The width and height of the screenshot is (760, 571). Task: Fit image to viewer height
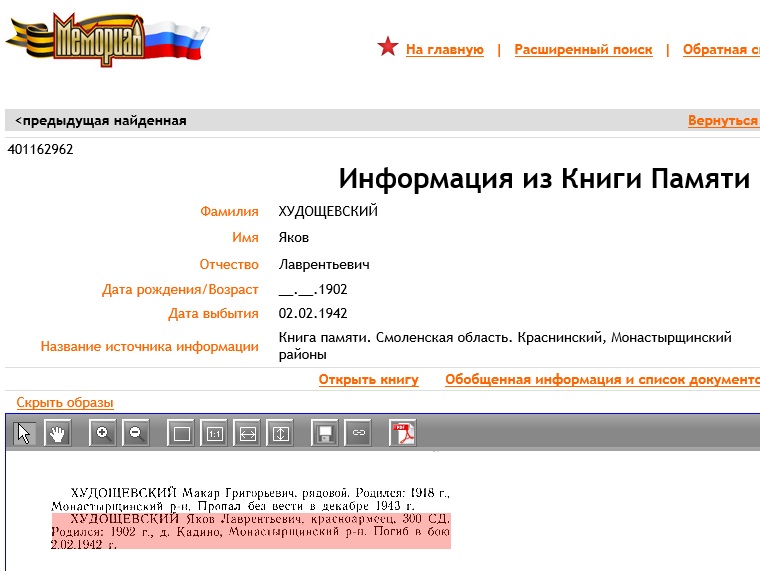tap(280, 433)
